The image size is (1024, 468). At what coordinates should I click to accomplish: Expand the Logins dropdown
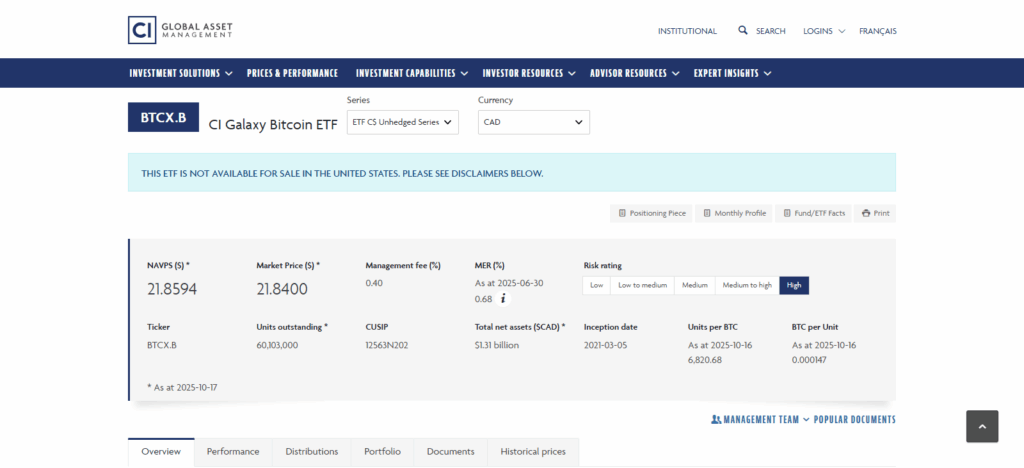click(x=824, y=31)
